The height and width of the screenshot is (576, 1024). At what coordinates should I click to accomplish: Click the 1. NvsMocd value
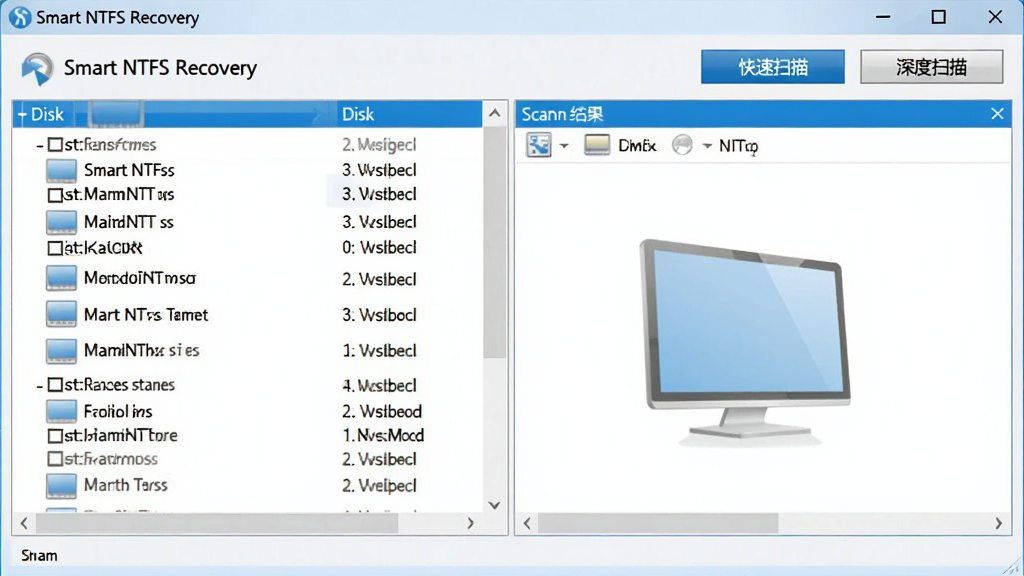(383, 436)
